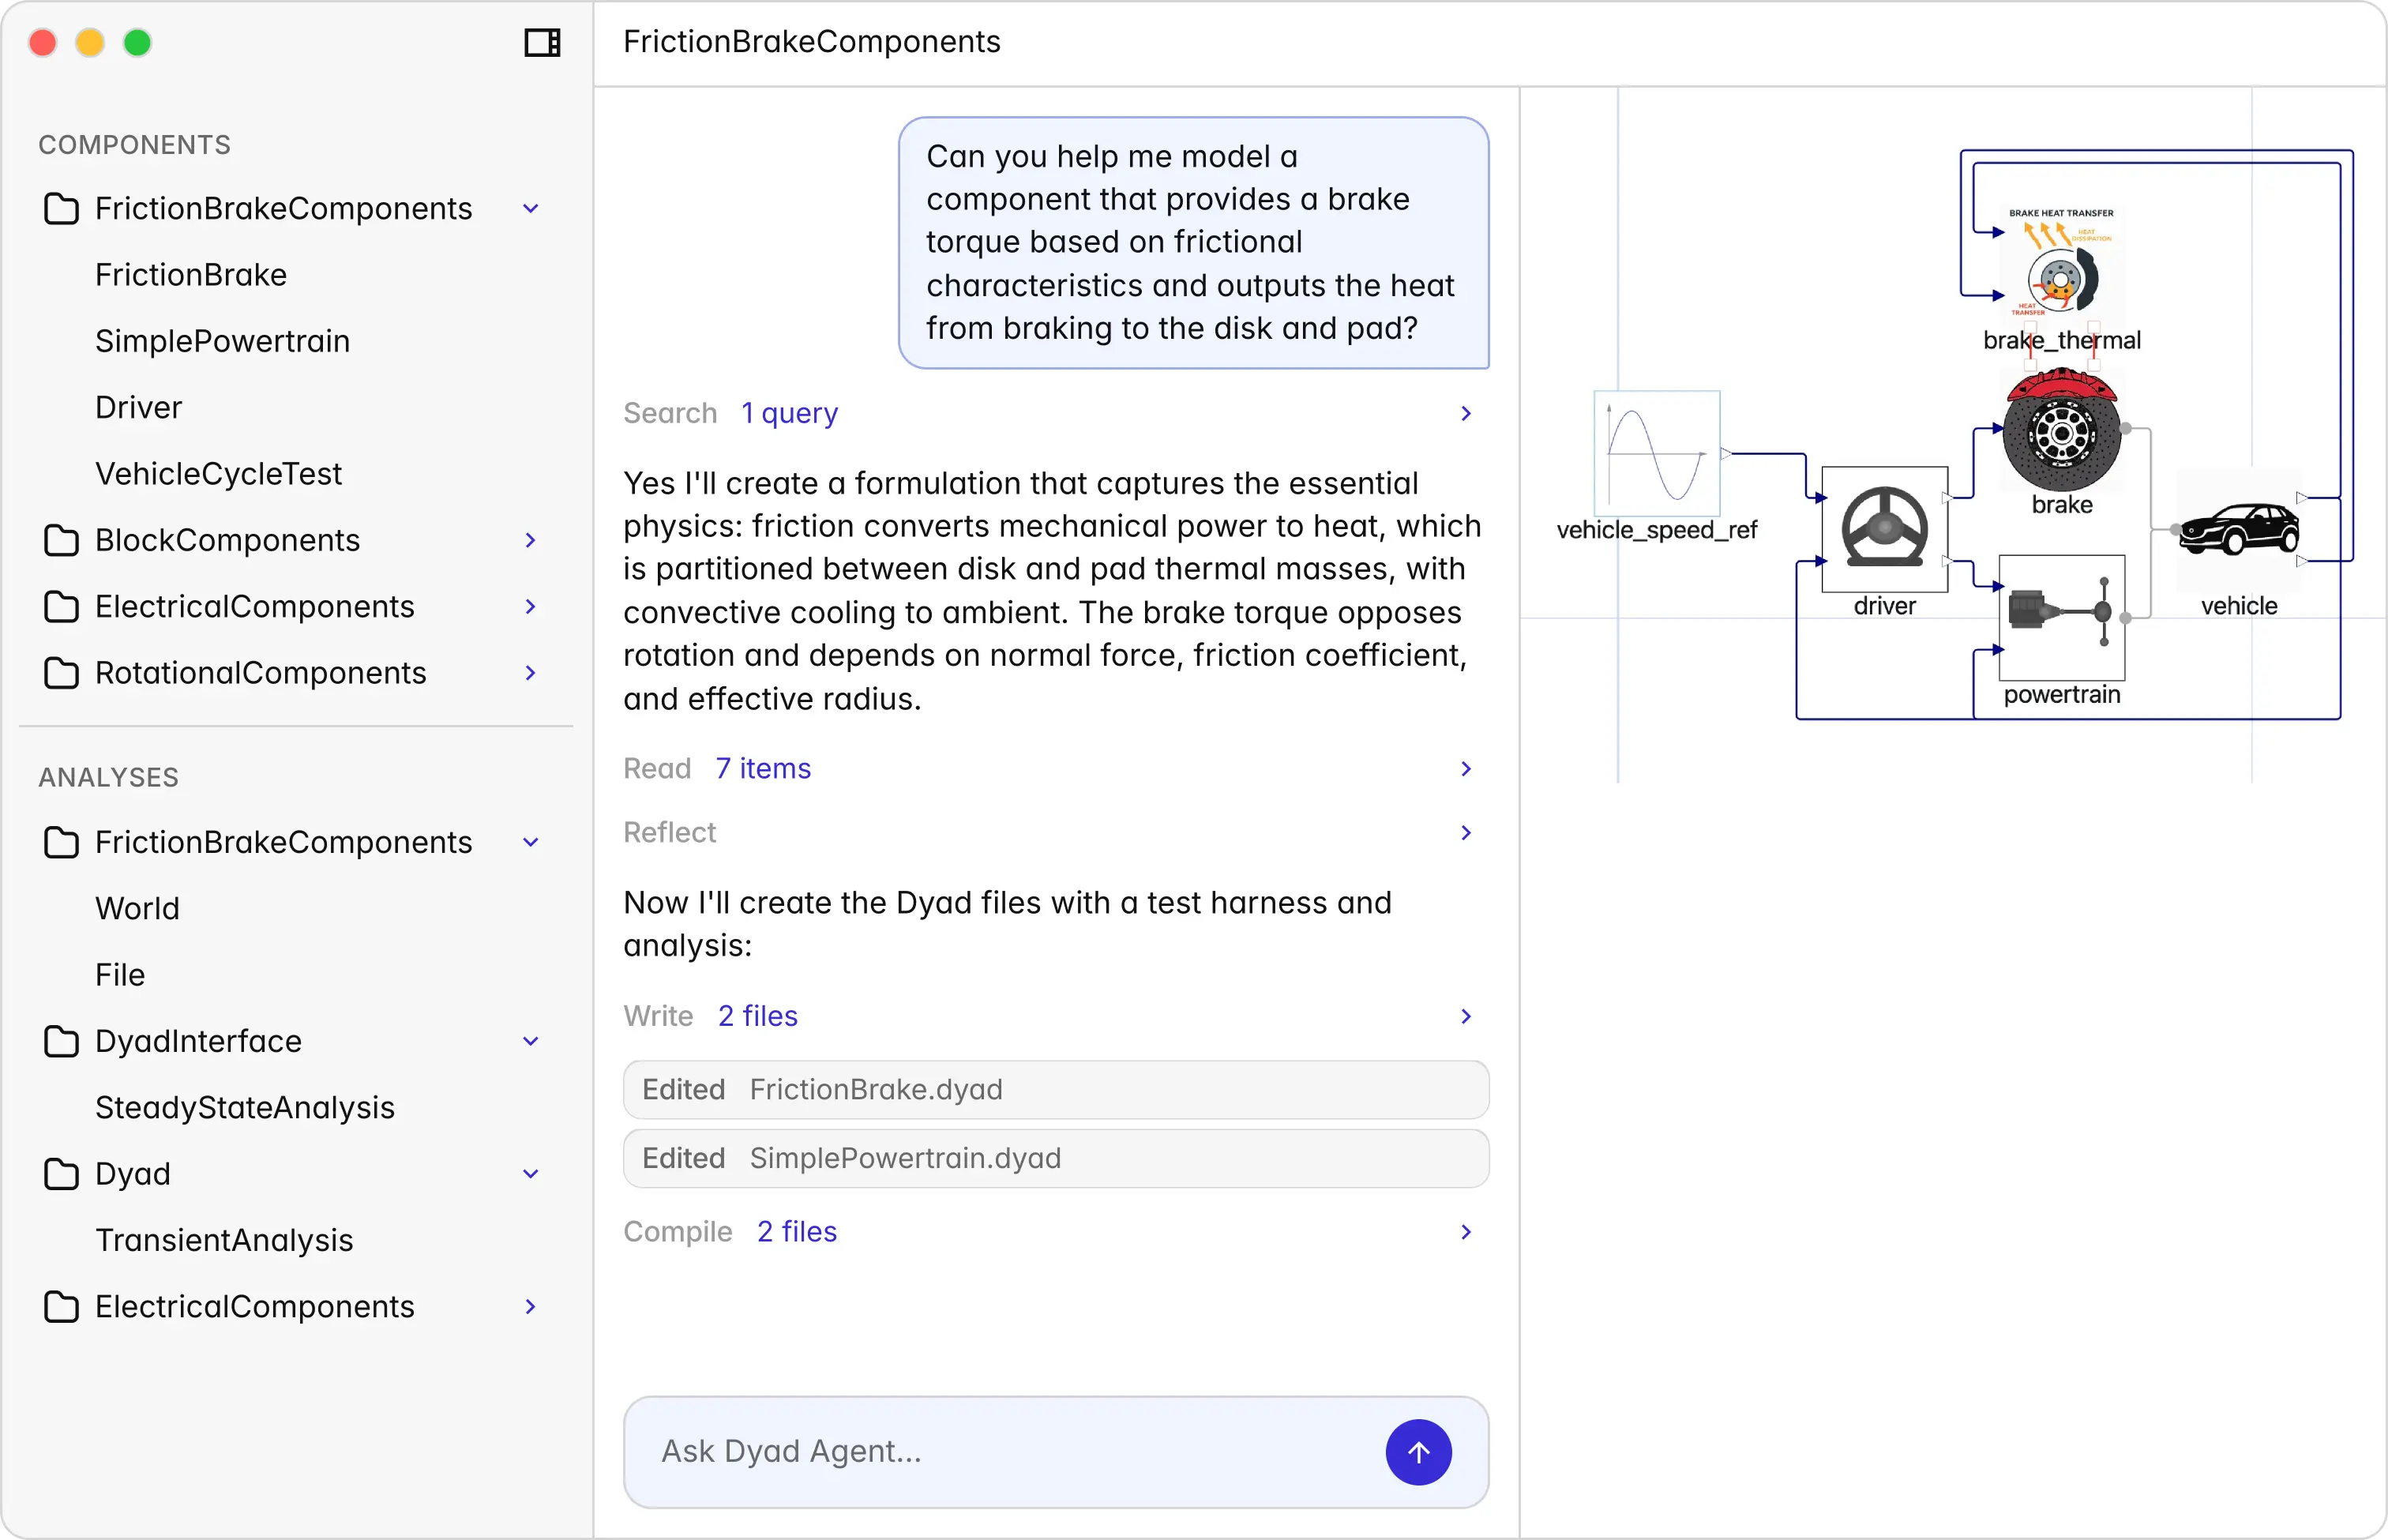The width and height of the screenshot is (2388, 1540).
Task: Expand the RotationalComponents folder chevron
Action: pyautogui.click(x=531, y=673)
